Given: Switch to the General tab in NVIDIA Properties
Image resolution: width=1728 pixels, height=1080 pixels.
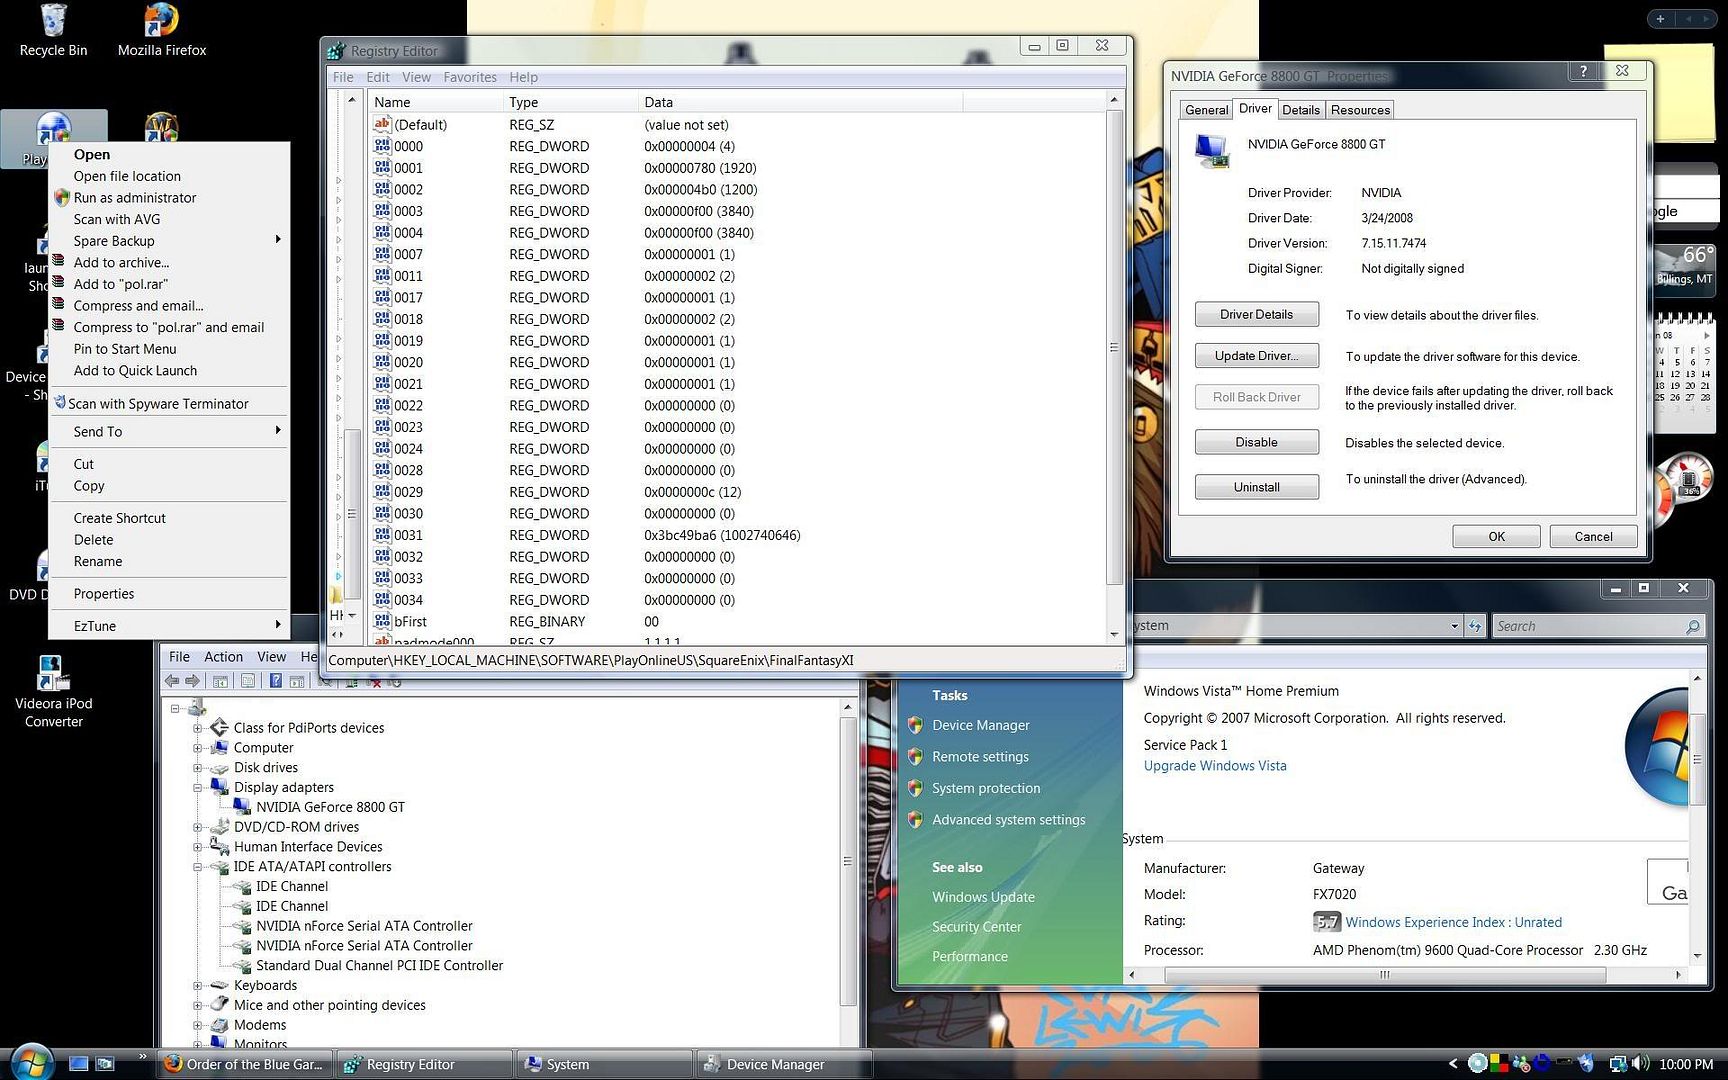Looking at the screenshot, I should pos(1207,110).
